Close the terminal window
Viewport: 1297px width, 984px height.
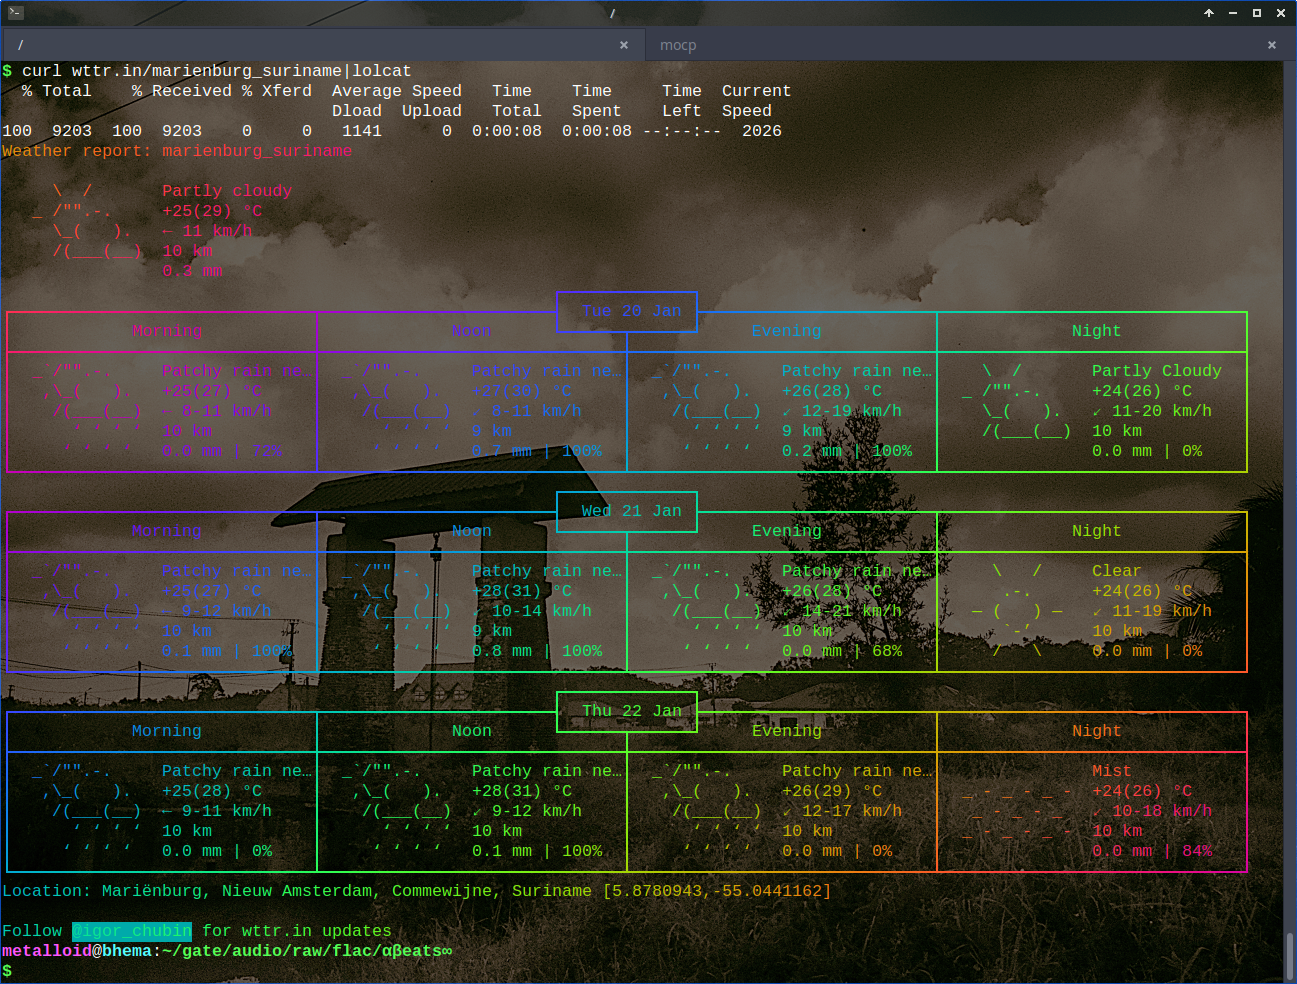1280,13
